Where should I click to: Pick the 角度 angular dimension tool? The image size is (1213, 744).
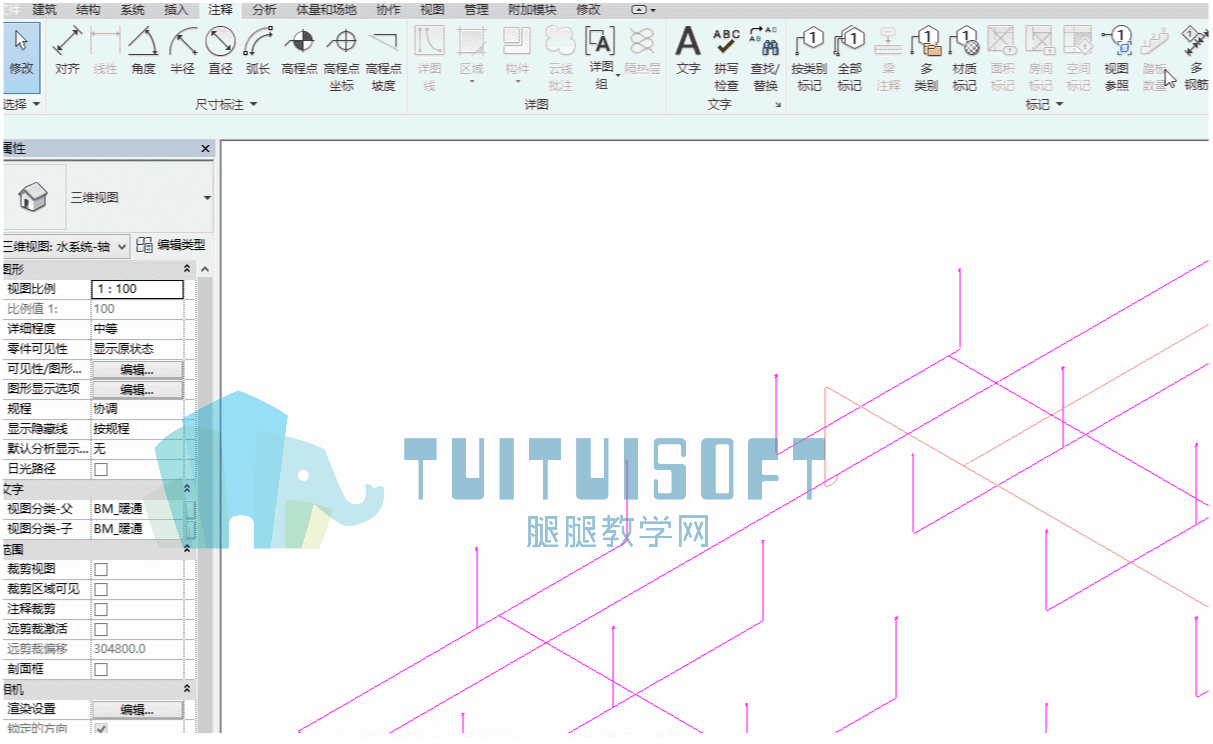click(x=143, y=52)
